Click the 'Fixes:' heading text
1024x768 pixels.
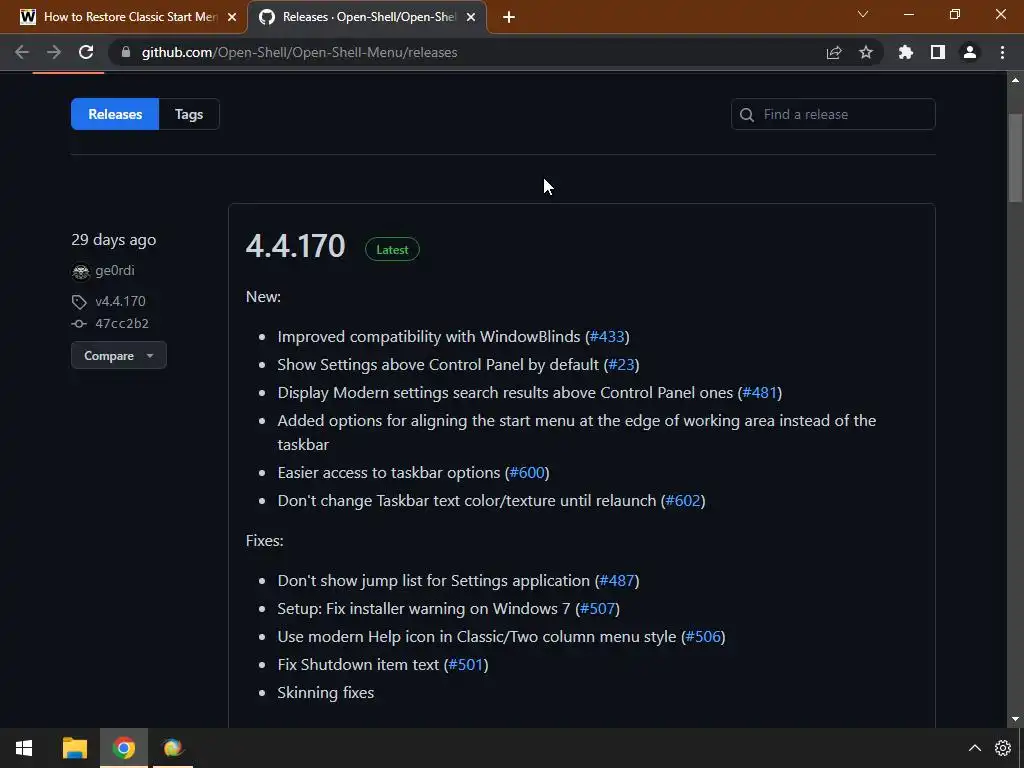(264, 541)
